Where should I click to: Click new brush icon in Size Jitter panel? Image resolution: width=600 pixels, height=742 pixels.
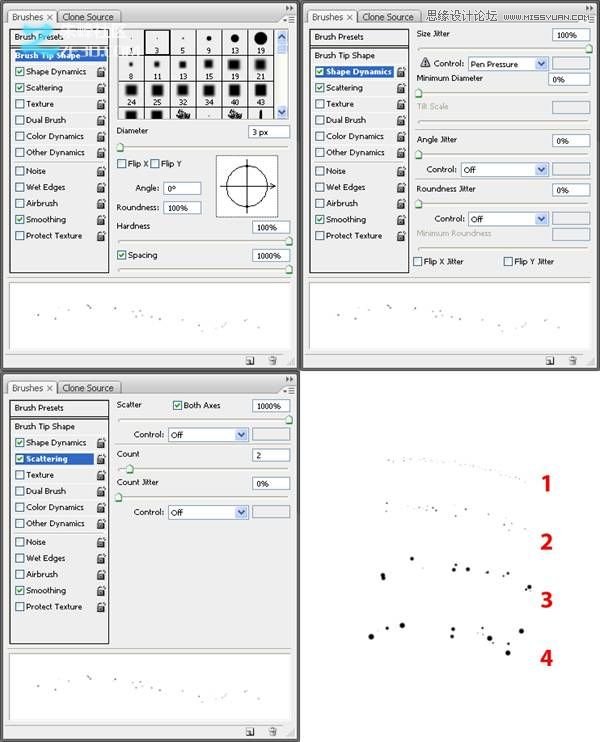tap(550, 360)
